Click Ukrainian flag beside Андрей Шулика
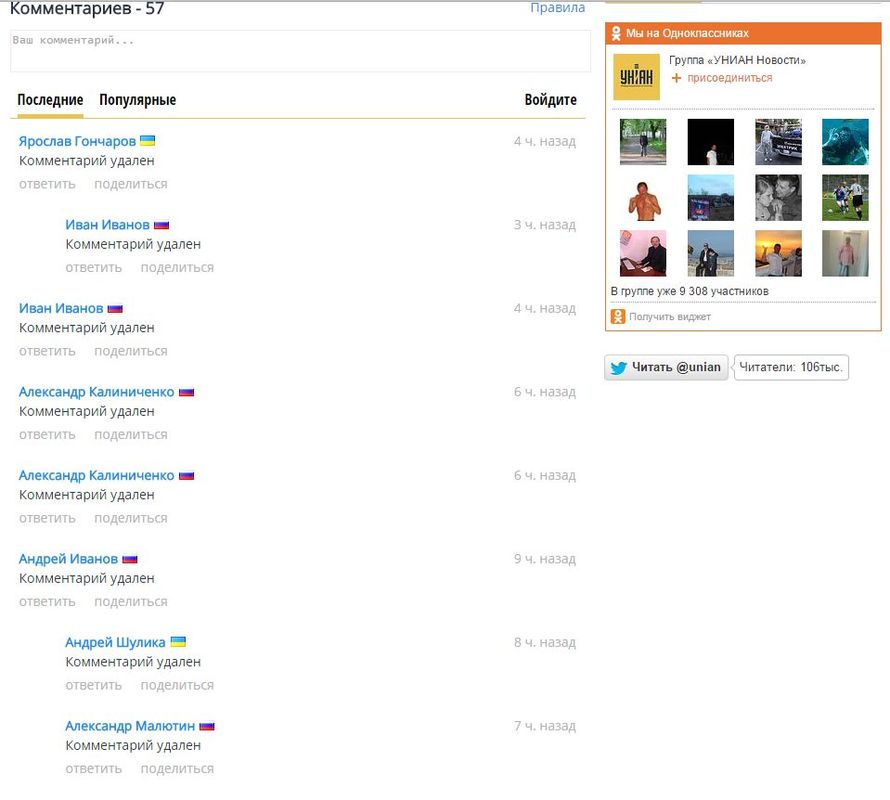The height and width of the screenshot is (800, 890). (x=178, y=642)
